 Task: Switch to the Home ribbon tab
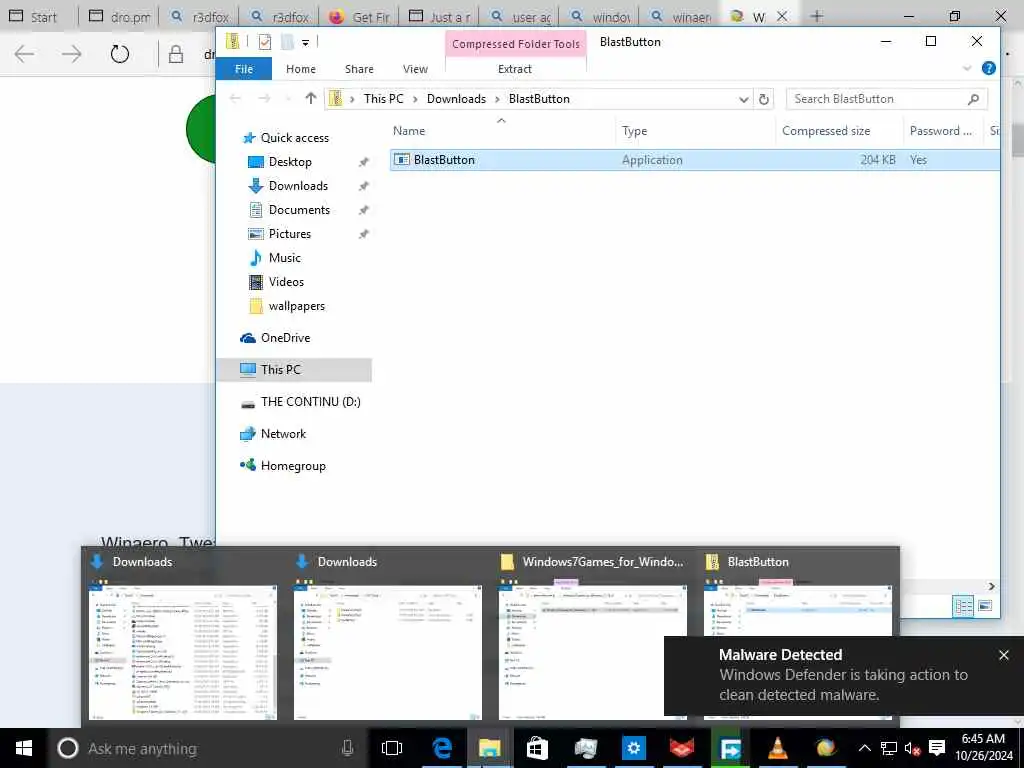(301, 69)
